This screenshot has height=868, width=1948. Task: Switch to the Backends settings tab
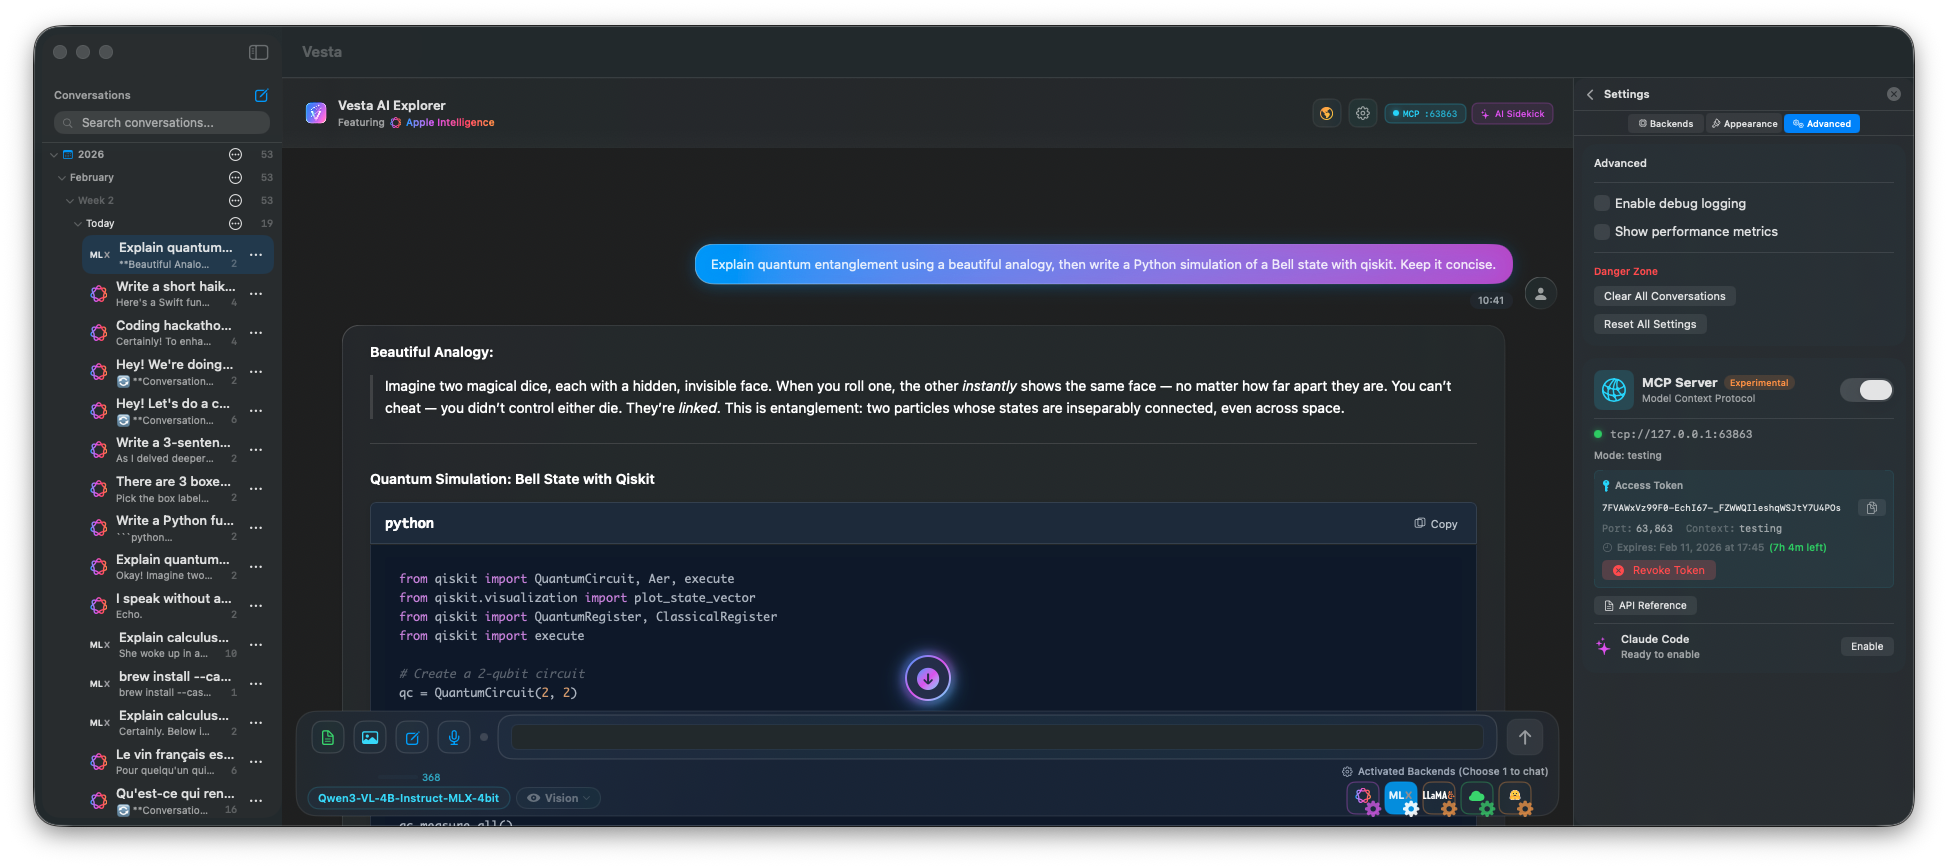[1665, 124]
